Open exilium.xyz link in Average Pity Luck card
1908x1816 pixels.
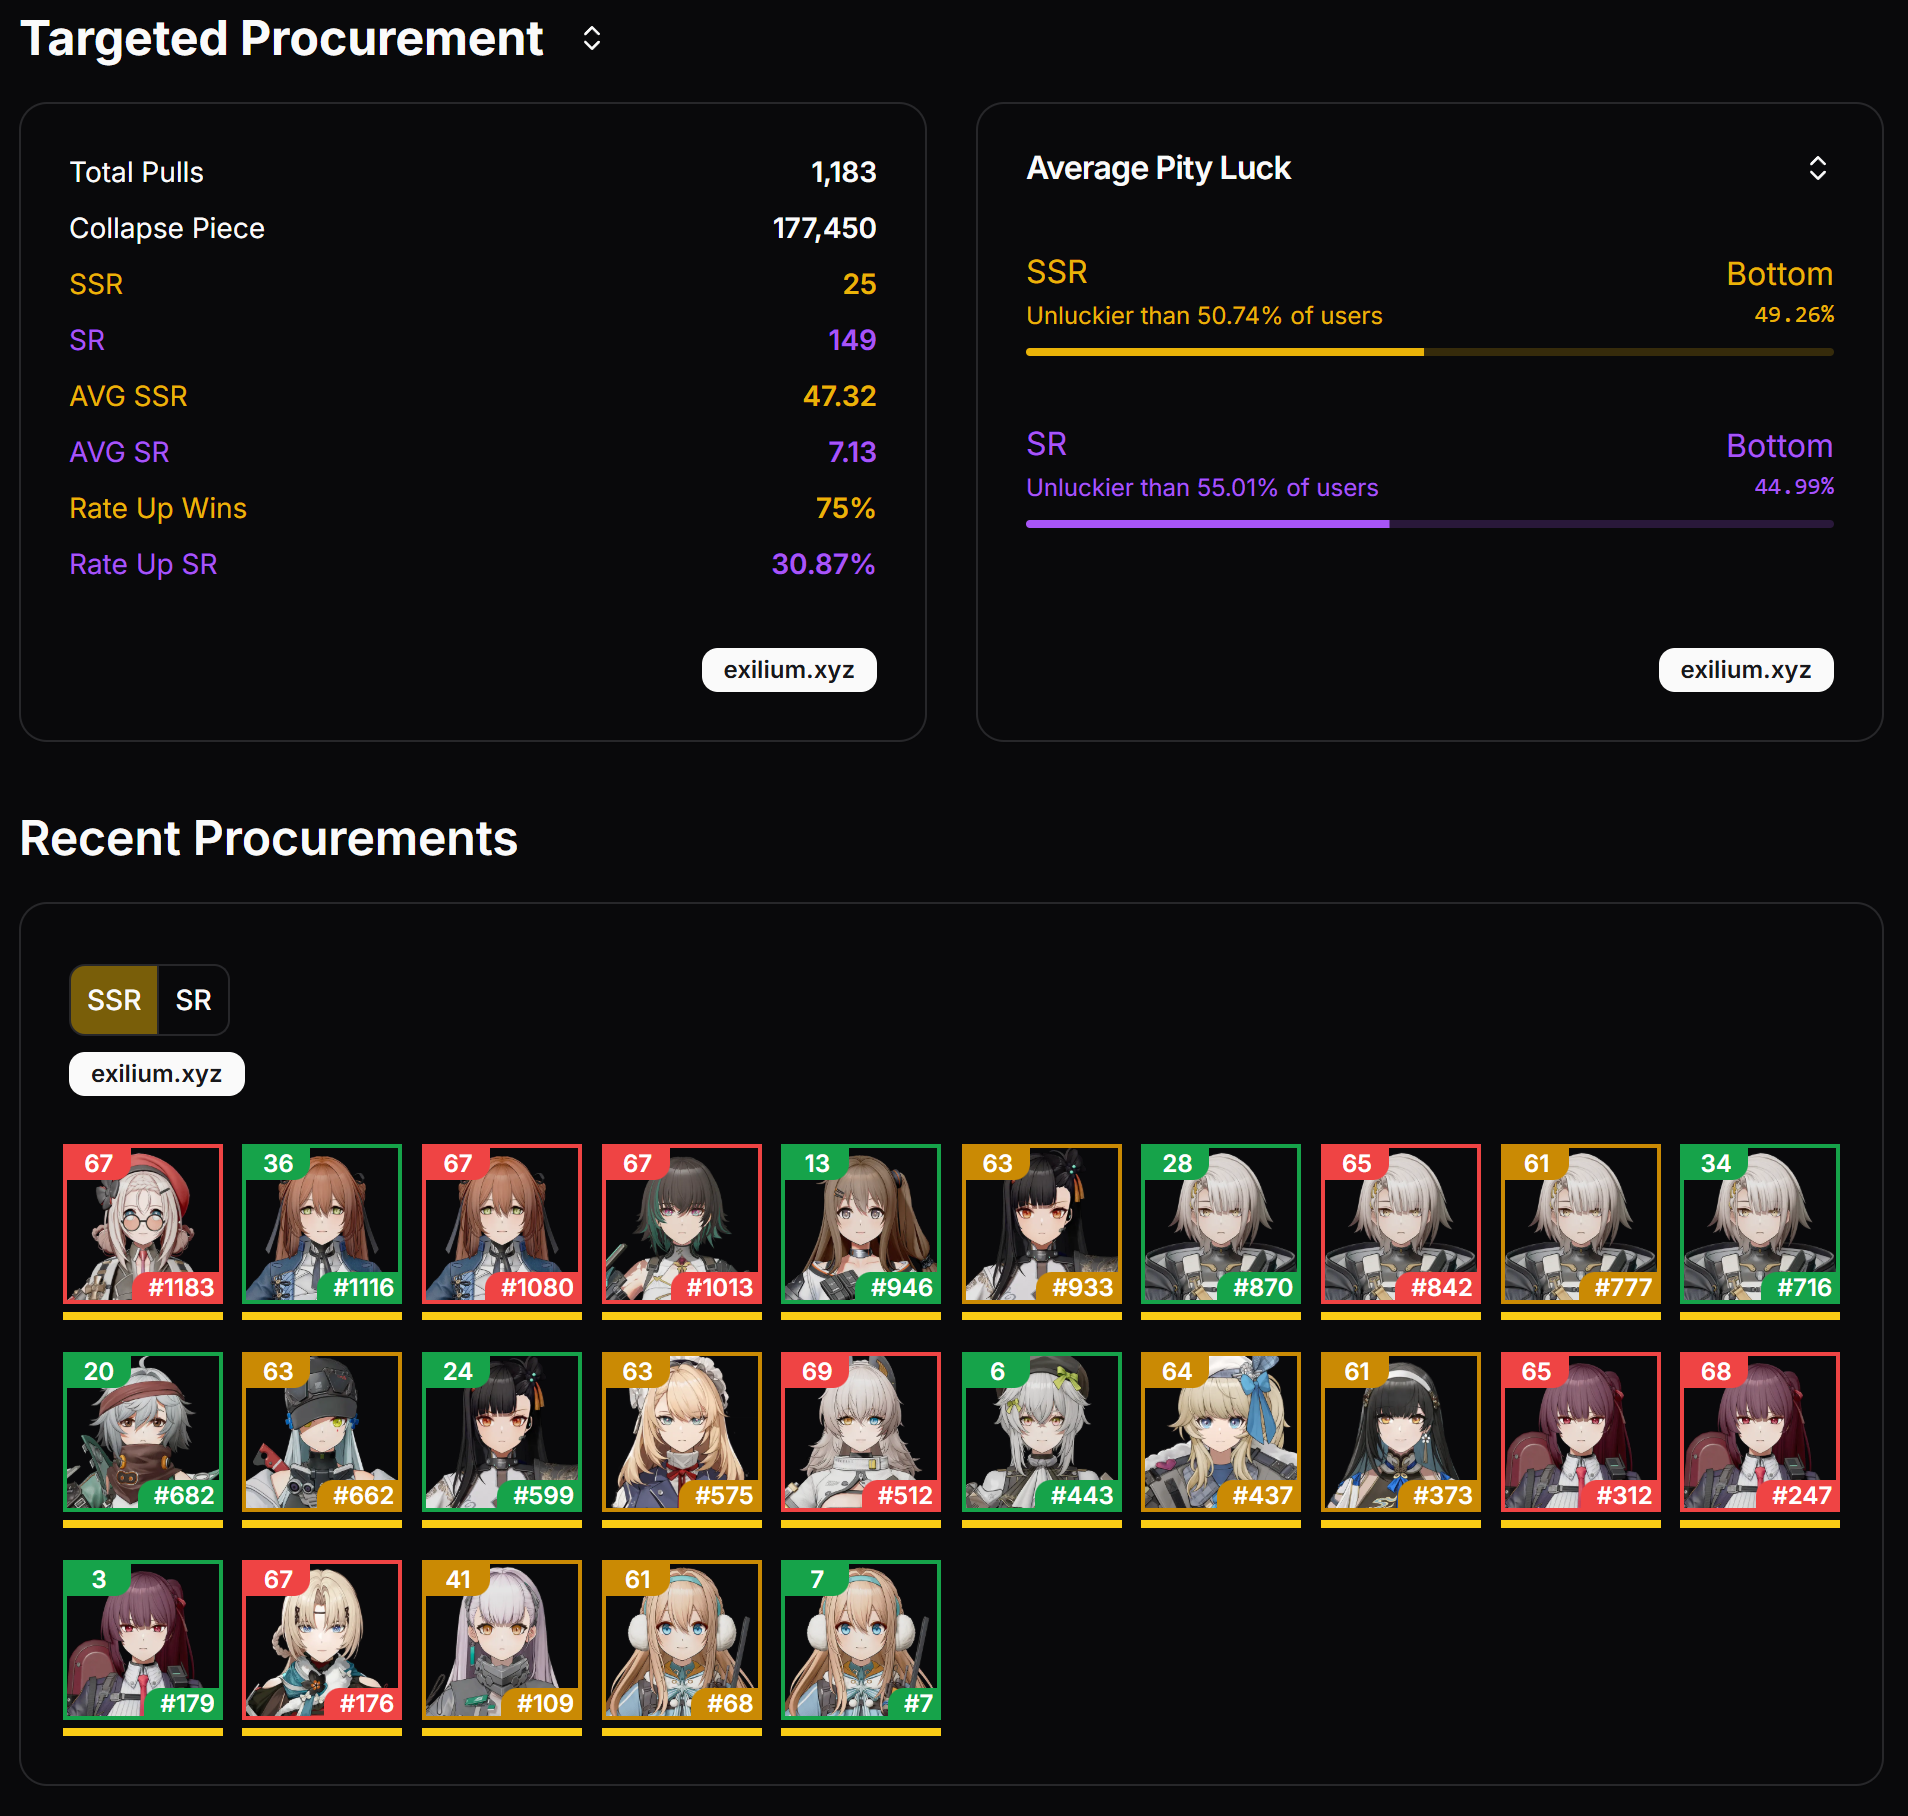coord(1746,670)
